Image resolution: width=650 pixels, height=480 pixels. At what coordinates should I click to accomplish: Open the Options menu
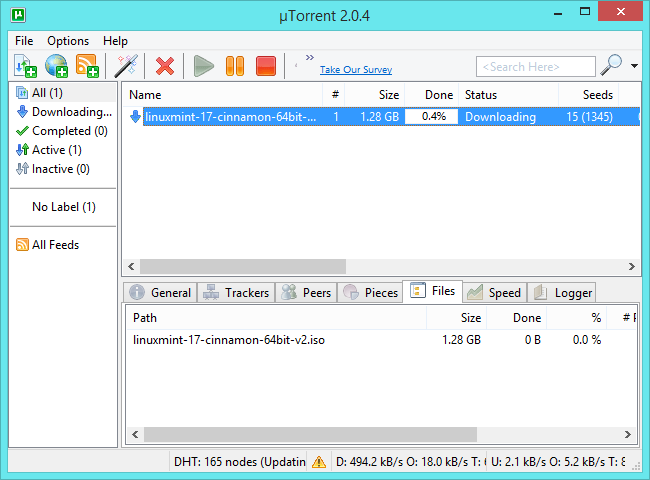(x=68, y=41)
